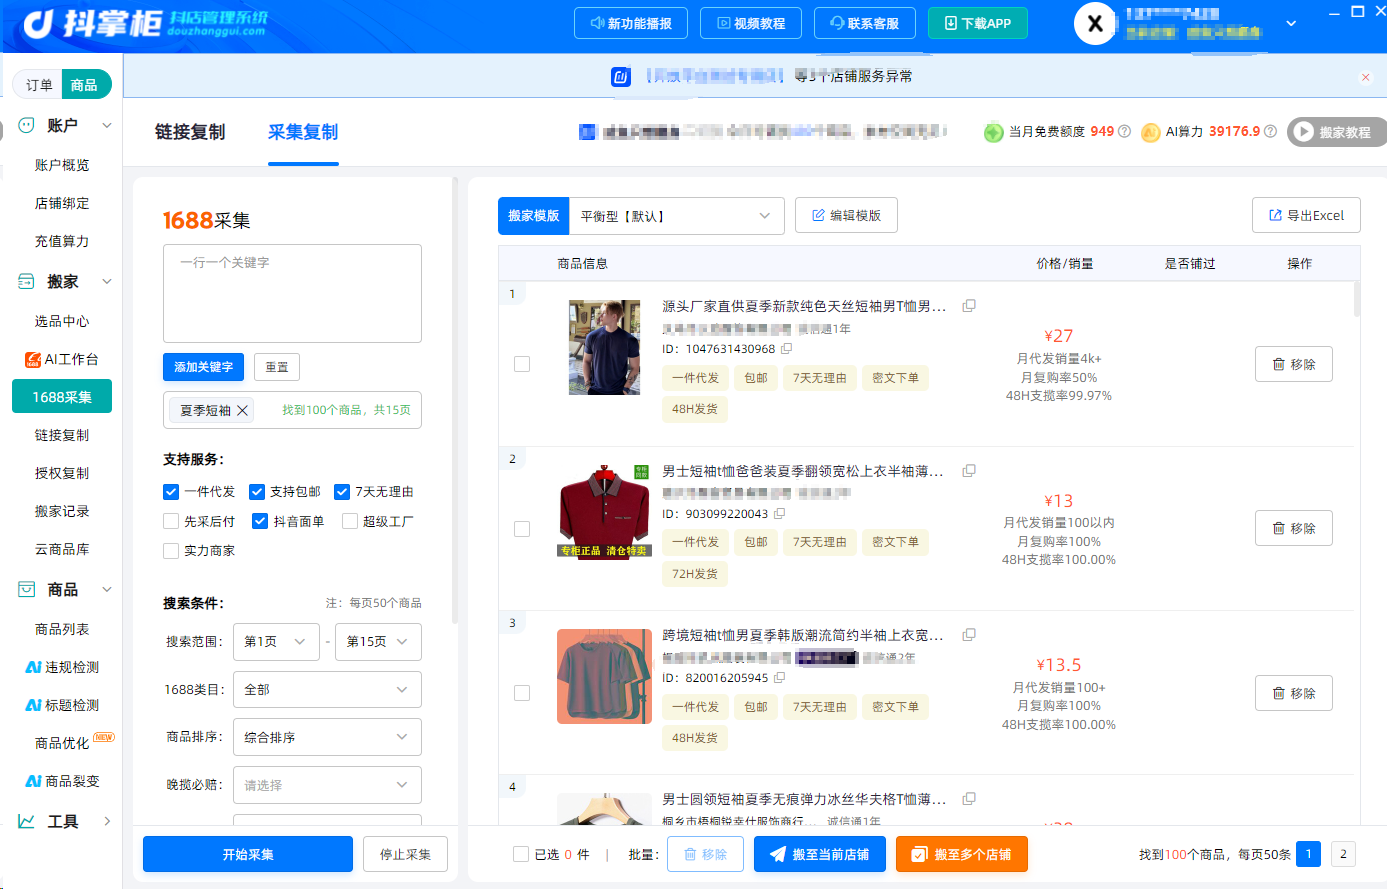Switch to the 订单 tab
The height and width of the screenshot is (889, 1387).
39,85
